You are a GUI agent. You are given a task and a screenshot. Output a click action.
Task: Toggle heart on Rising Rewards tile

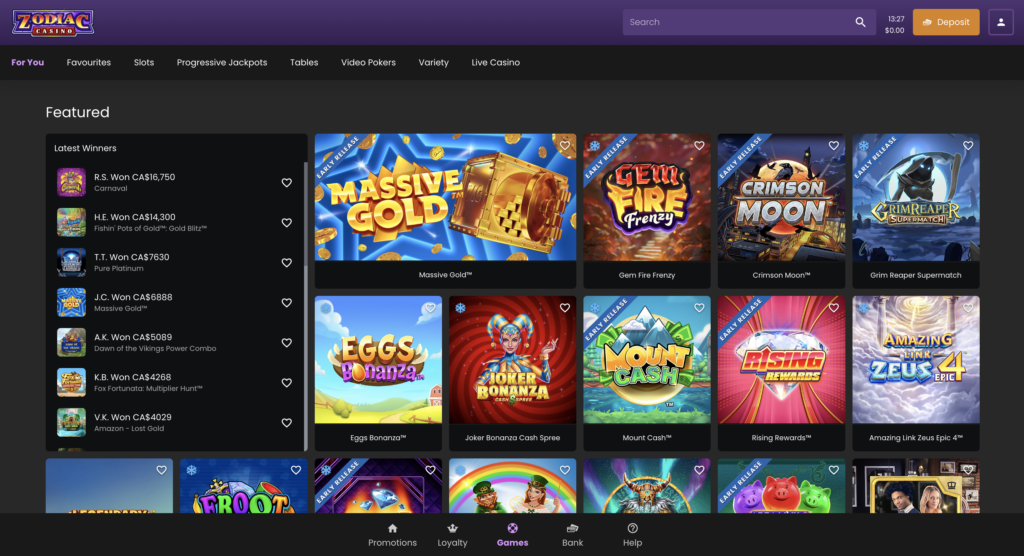point(834,308)
